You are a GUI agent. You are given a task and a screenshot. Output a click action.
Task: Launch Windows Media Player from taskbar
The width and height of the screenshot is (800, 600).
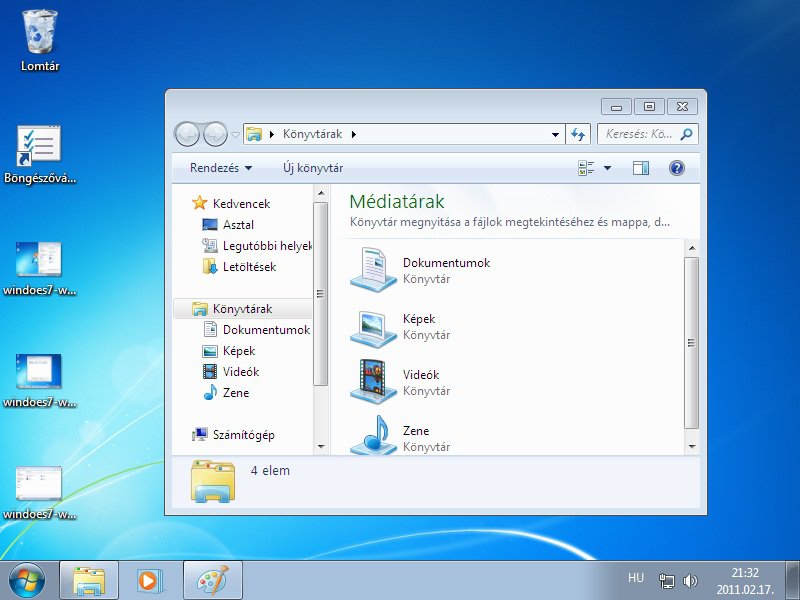150,580
